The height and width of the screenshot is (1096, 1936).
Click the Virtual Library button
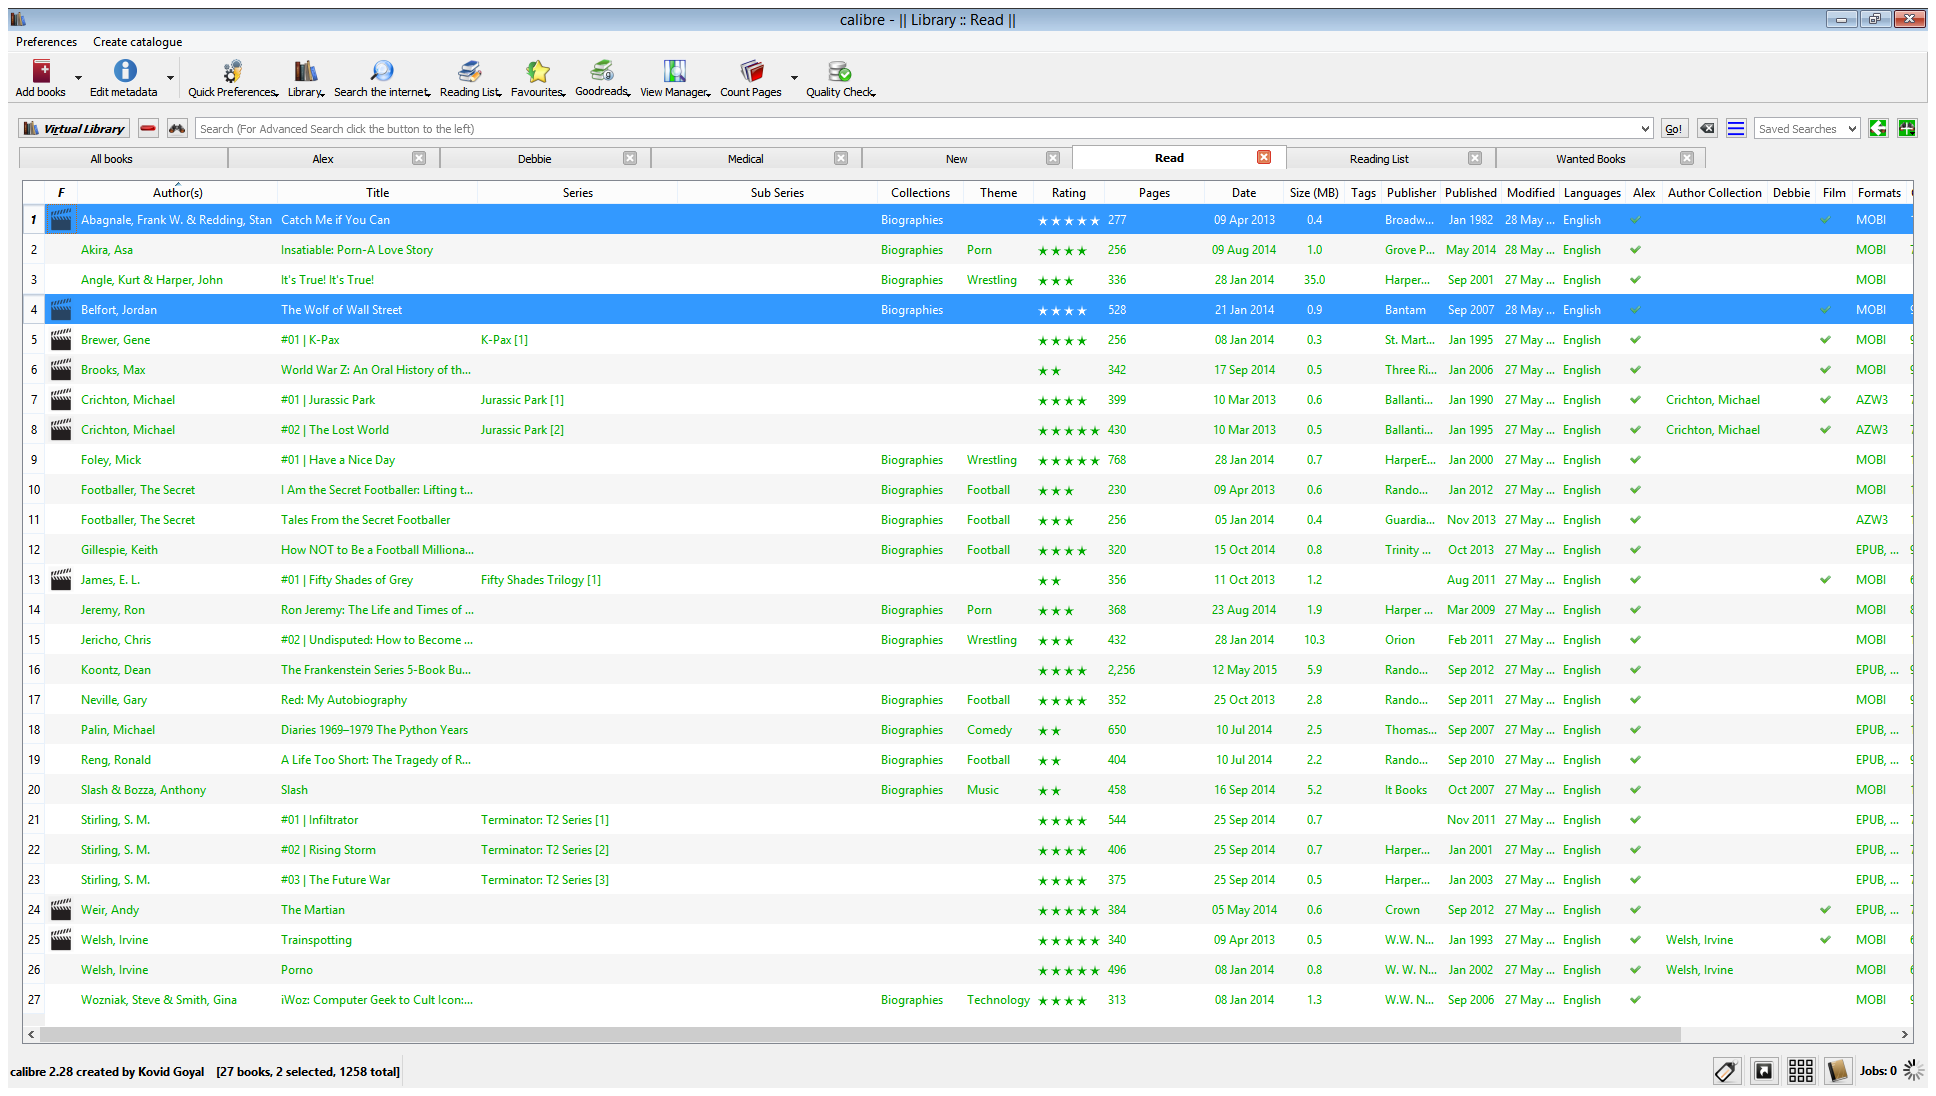pos(74,128)
